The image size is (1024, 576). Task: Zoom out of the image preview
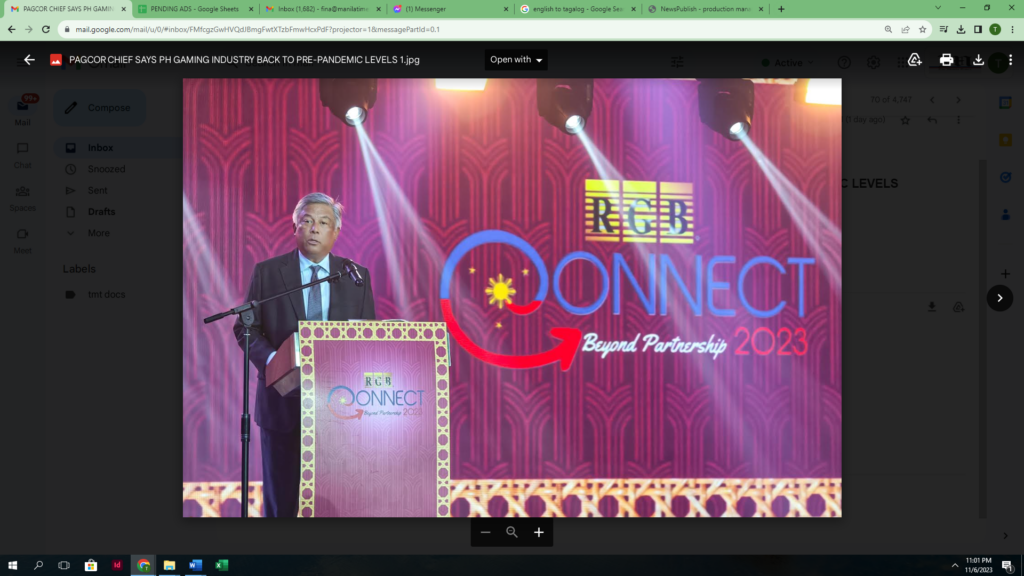485,532
